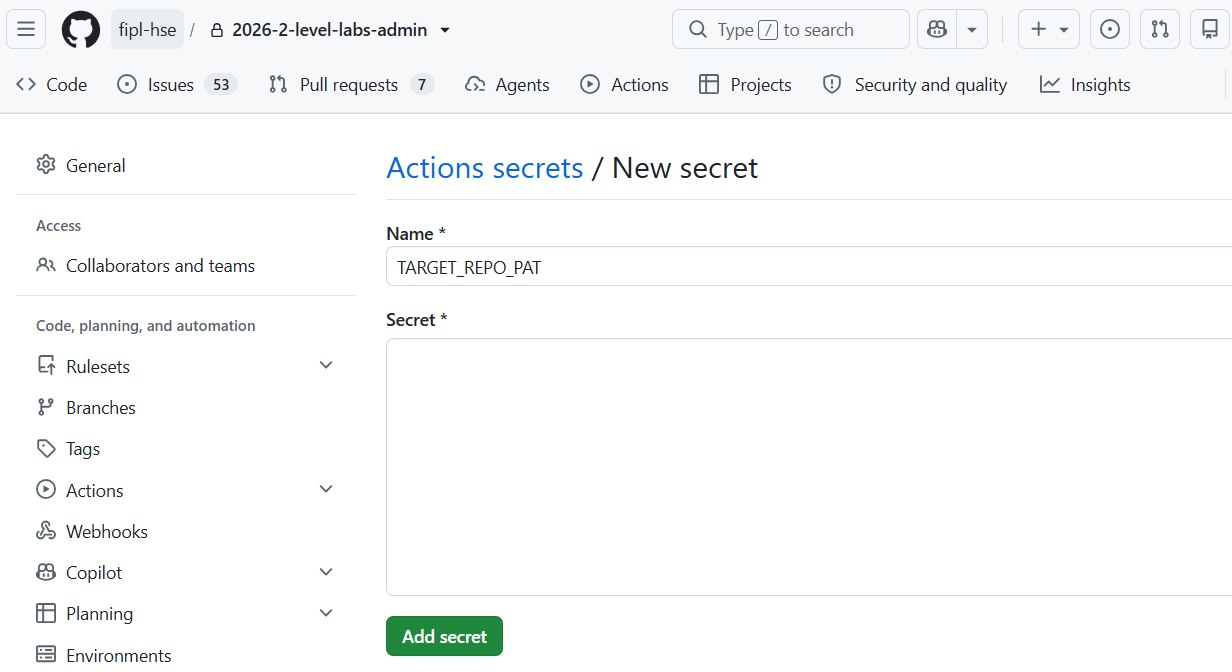The image size is (1232, 672).
Task: Click the Projects tab table icon
Action: (x=709, y=85)
